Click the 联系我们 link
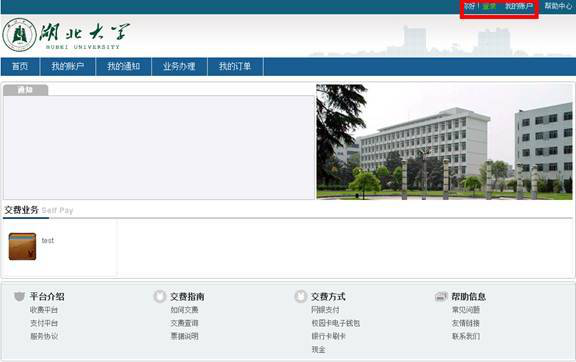Viewport: 576px width, 362px height. tap(466, 336)
